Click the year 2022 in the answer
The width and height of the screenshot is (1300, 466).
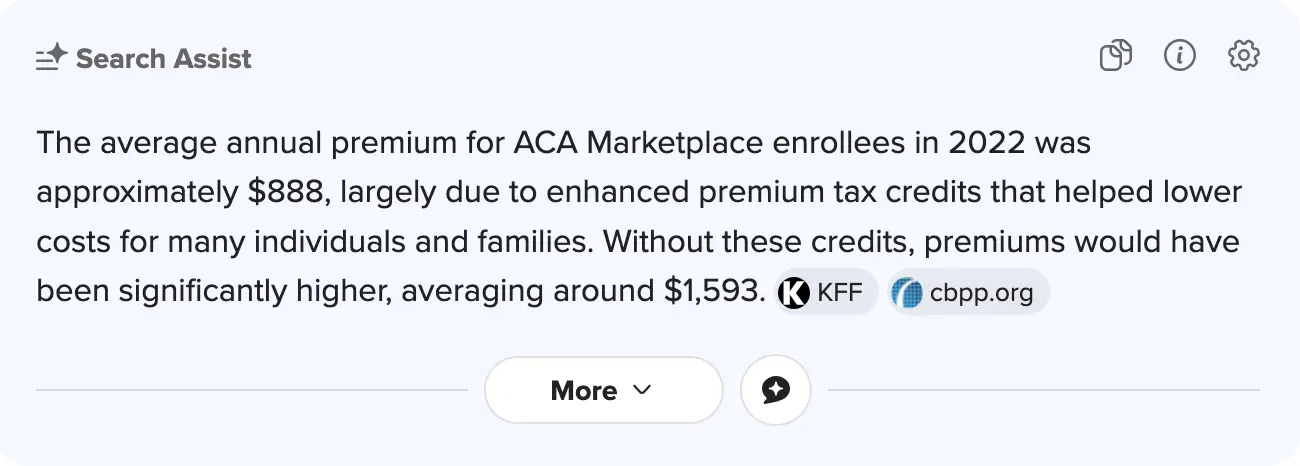pos(985,143)
